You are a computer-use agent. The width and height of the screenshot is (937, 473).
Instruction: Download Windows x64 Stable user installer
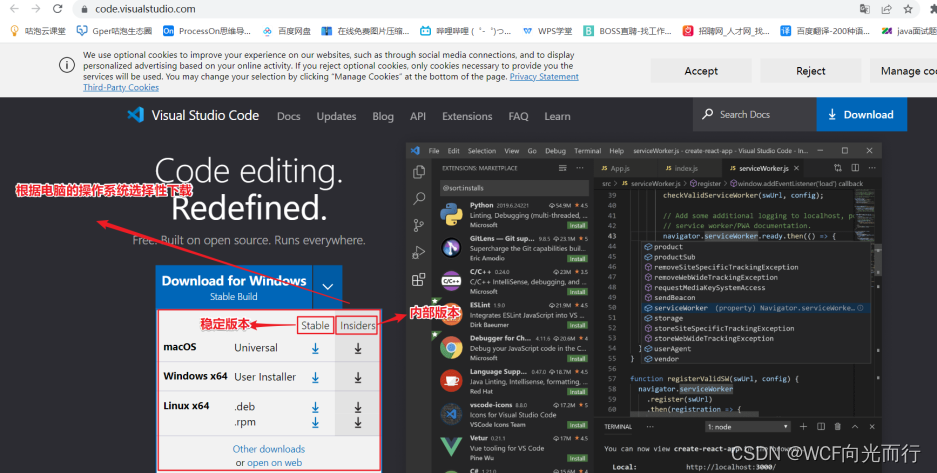pos(315,377)
